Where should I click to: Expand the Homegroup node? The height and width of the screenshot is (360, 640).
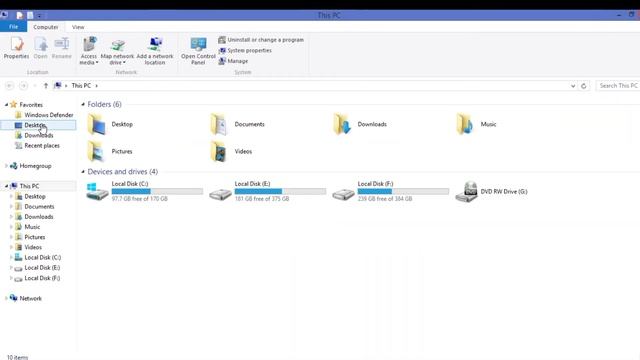[x=6, y=166]
